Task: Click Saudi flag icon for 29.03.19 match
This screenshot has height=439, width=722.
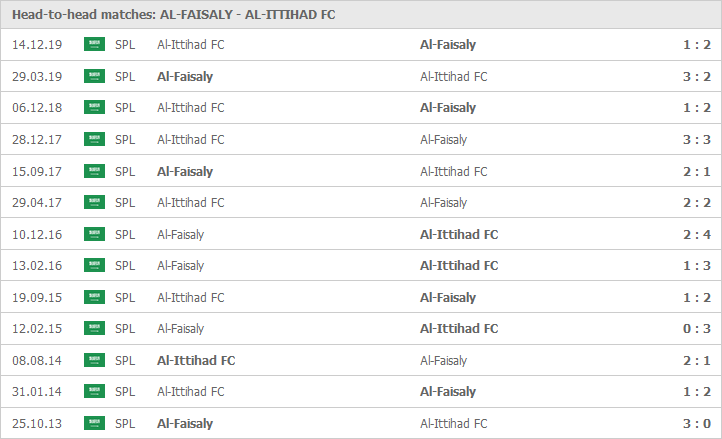Action: (94, 76)
